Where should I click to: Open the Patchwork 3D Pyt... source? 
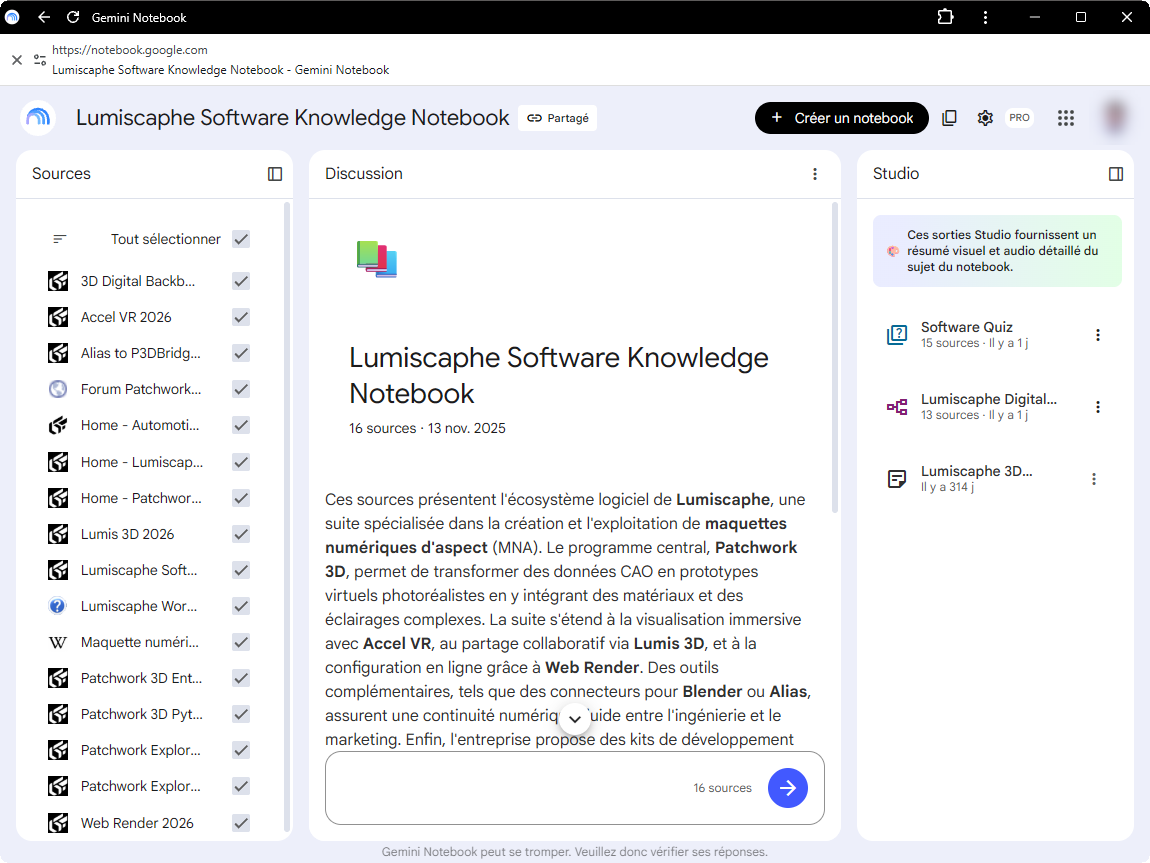pos(142,714)
